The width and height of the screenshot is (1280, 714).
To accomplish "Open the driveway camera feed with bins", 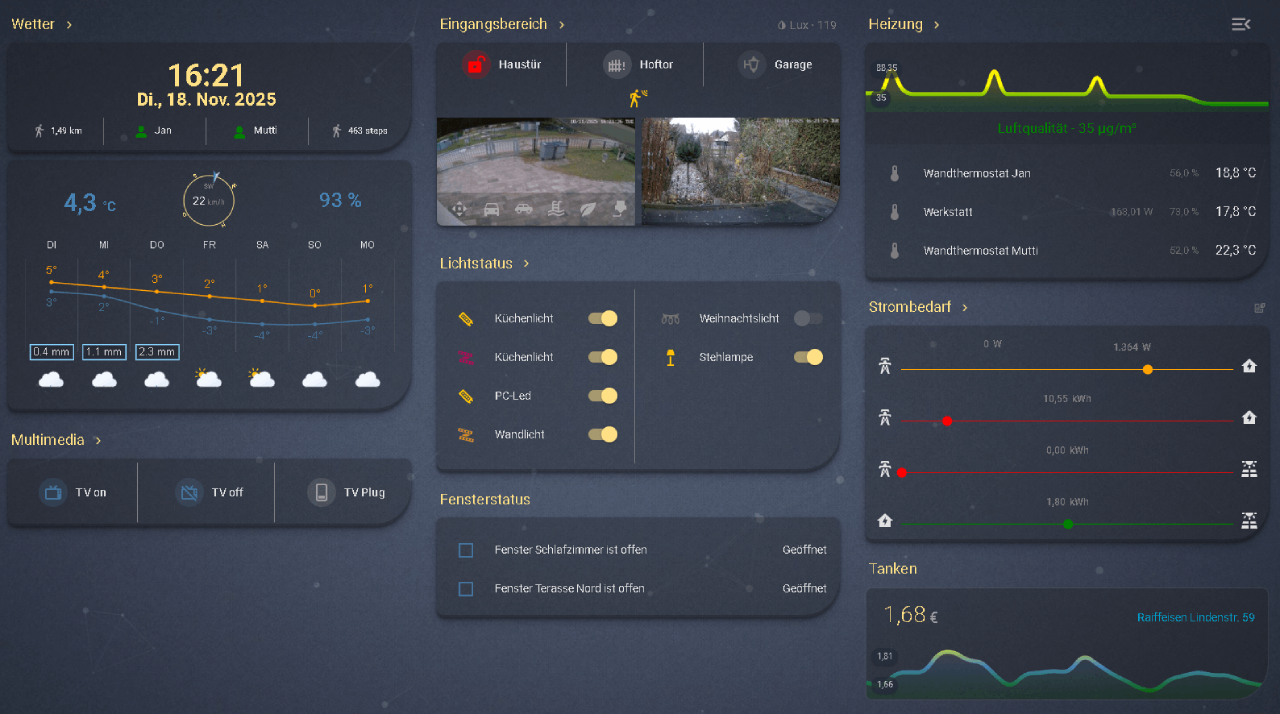I will pyautogui.click(x=536, y=171).
